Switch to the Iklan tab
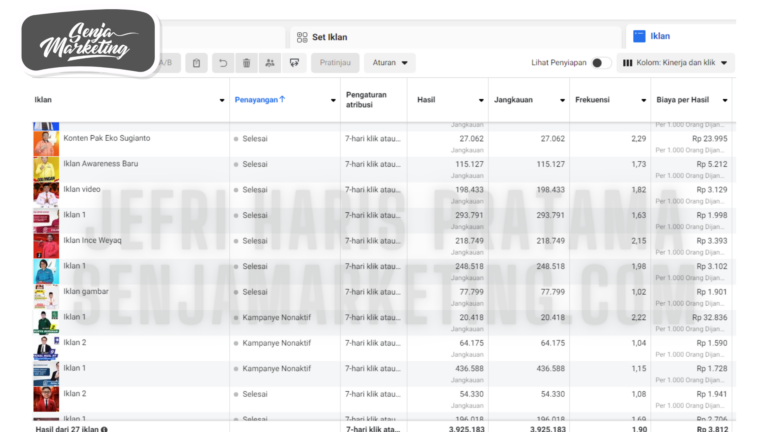Image resolution: width=768 pixels, height=432 pixels. coord(660,36)
